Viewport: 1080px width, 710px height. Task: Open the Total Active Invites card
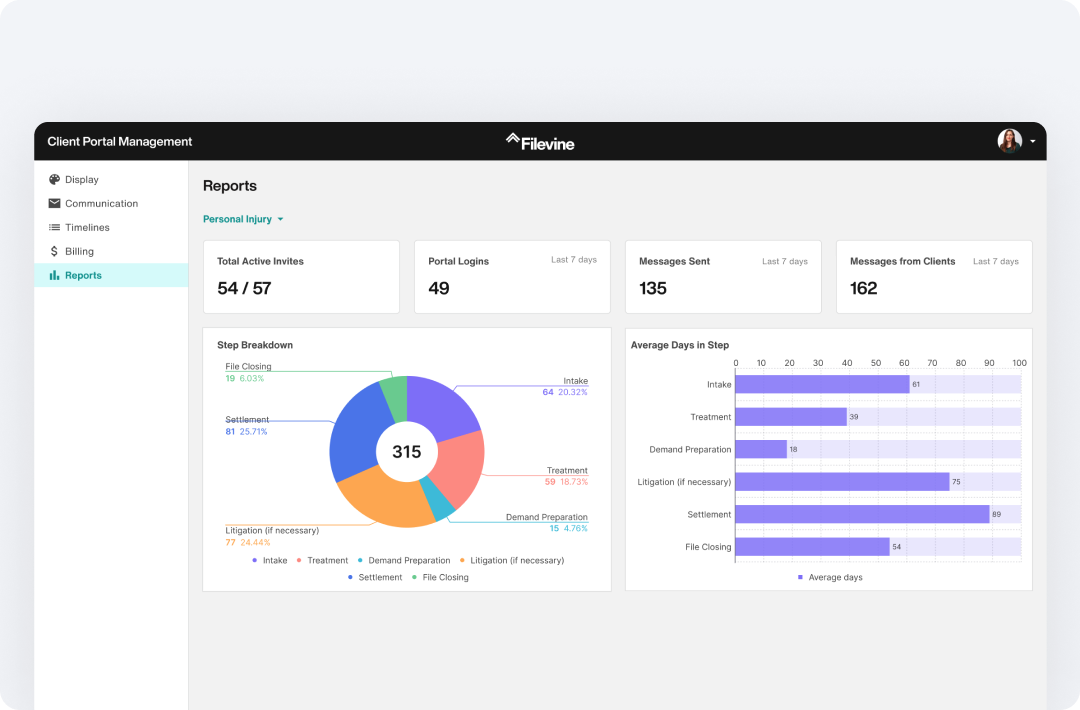click(x=301, y=277)
